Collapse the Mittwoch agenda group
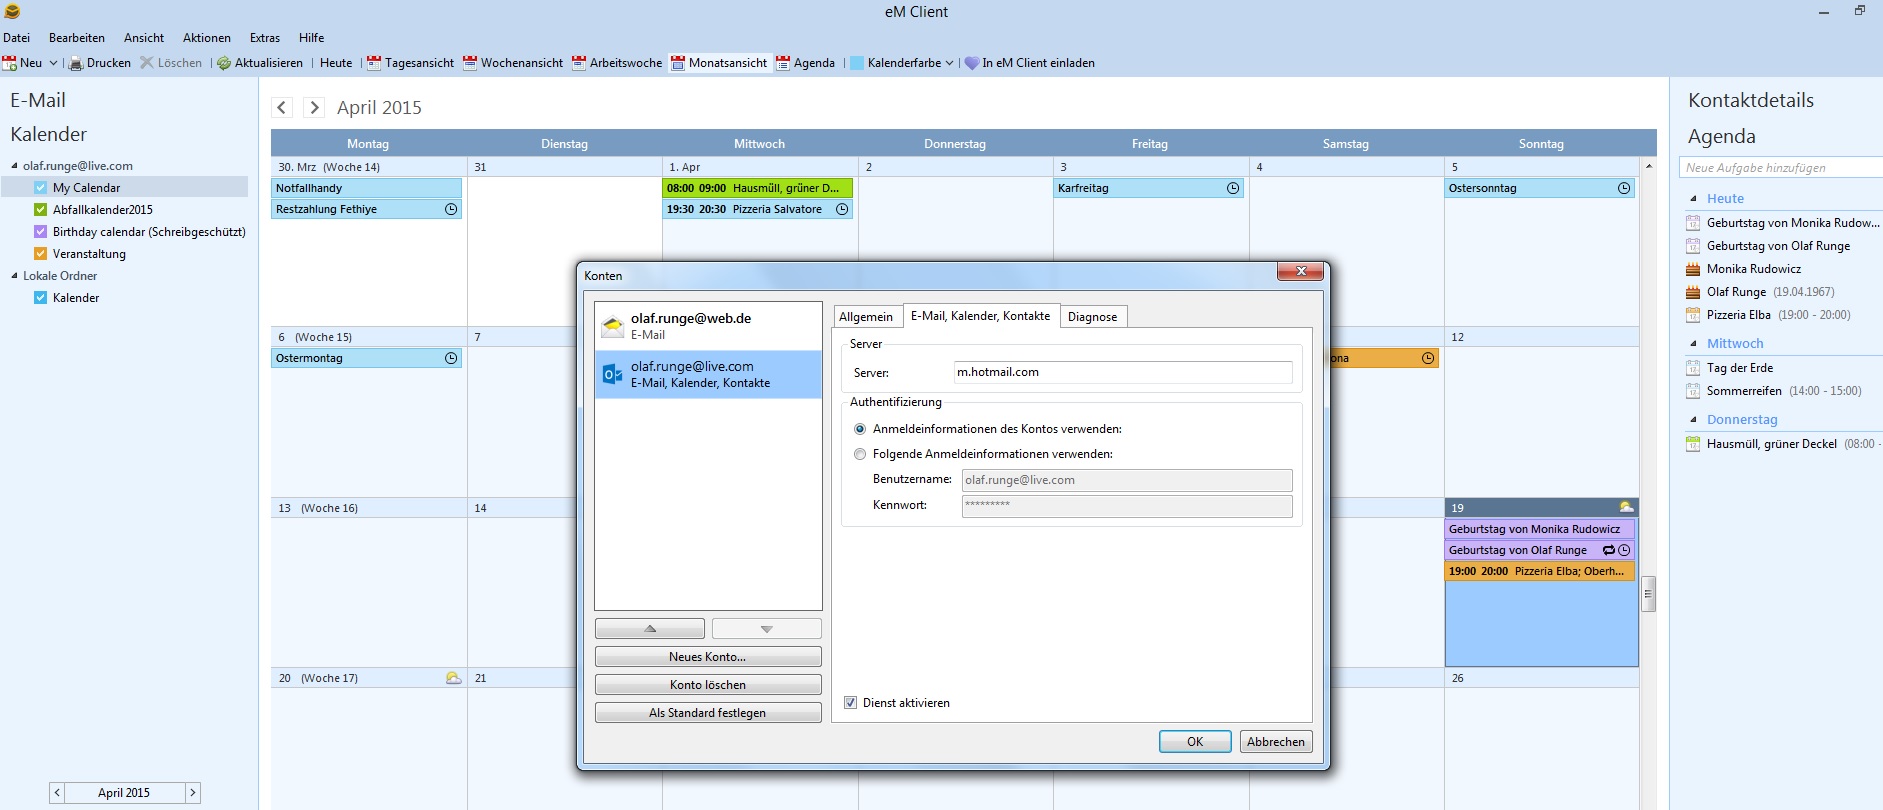1883x810 pixels. pyautogui.click(x=1694, y=344)
